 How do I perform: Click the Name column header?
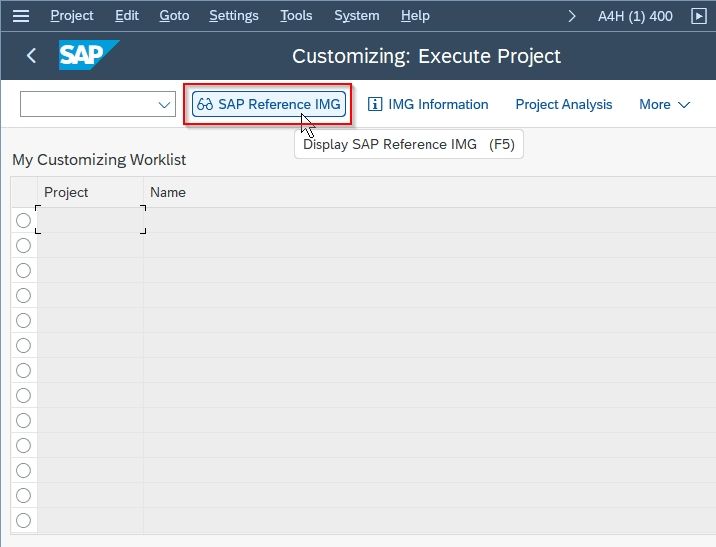429,192
